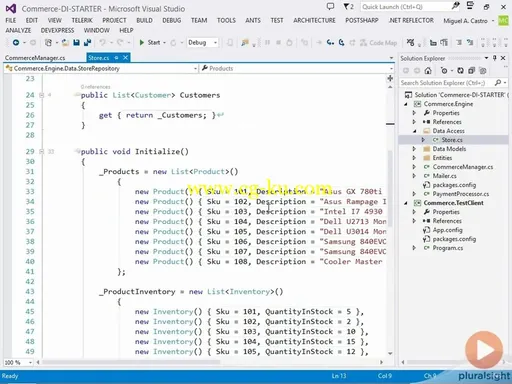Click the green Start debugging button

pos(150,43)
